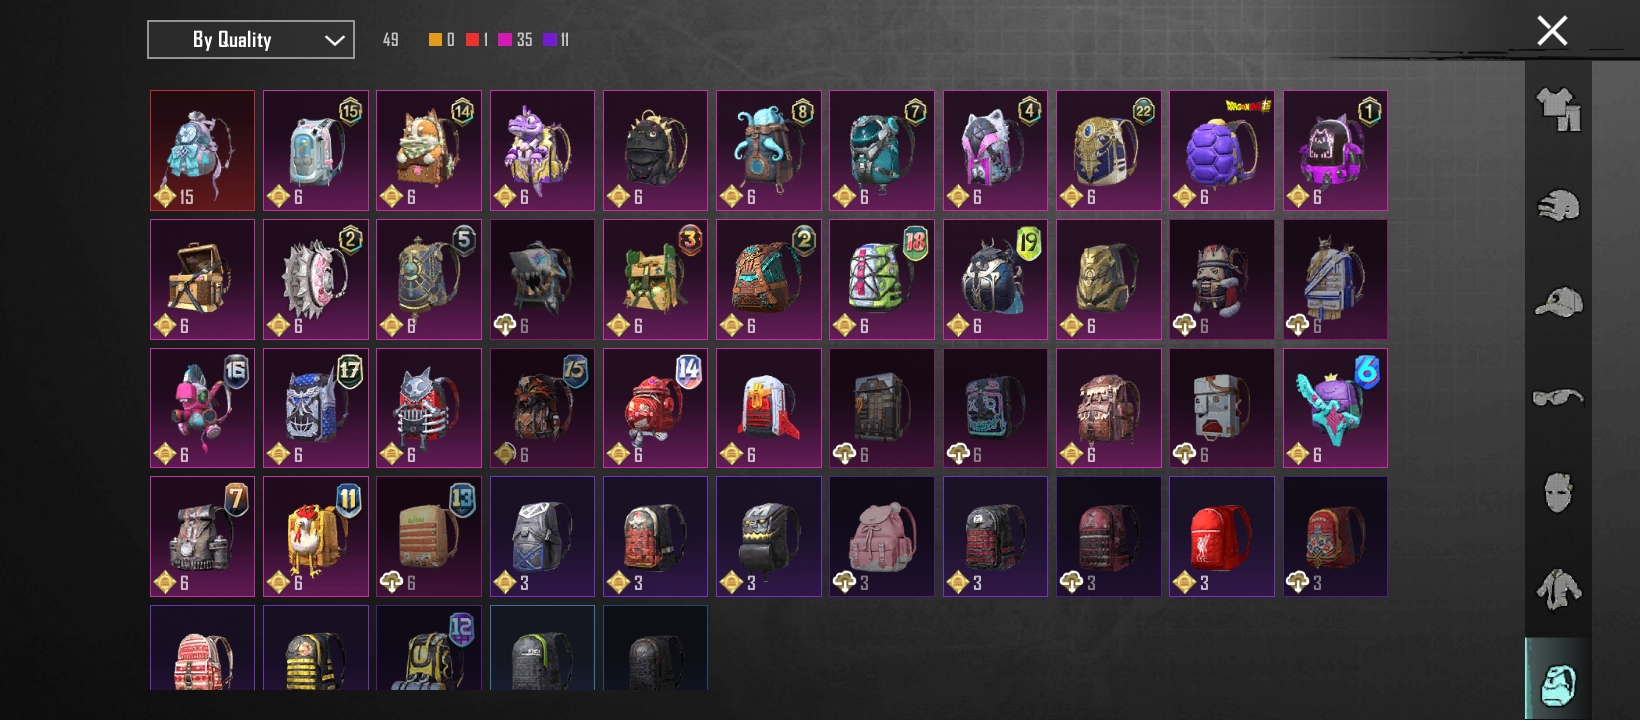
Task: Close the inventory with the X icon
Action: [1552, 31]
